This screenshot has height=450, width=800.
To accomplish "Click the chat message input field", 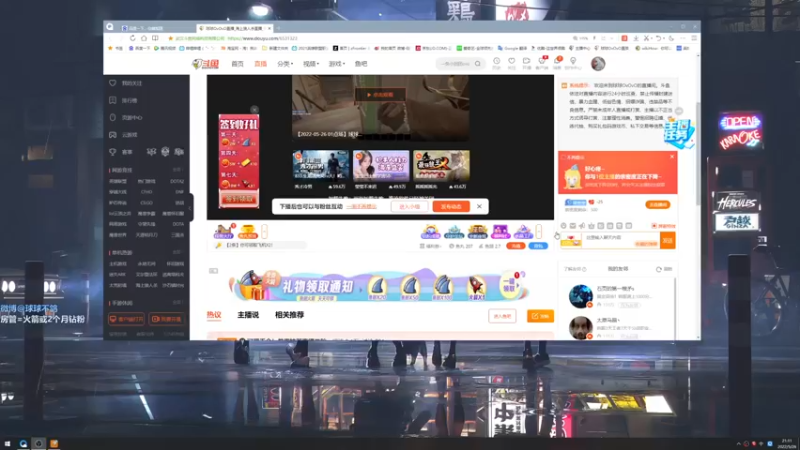I will coord(620,238).
